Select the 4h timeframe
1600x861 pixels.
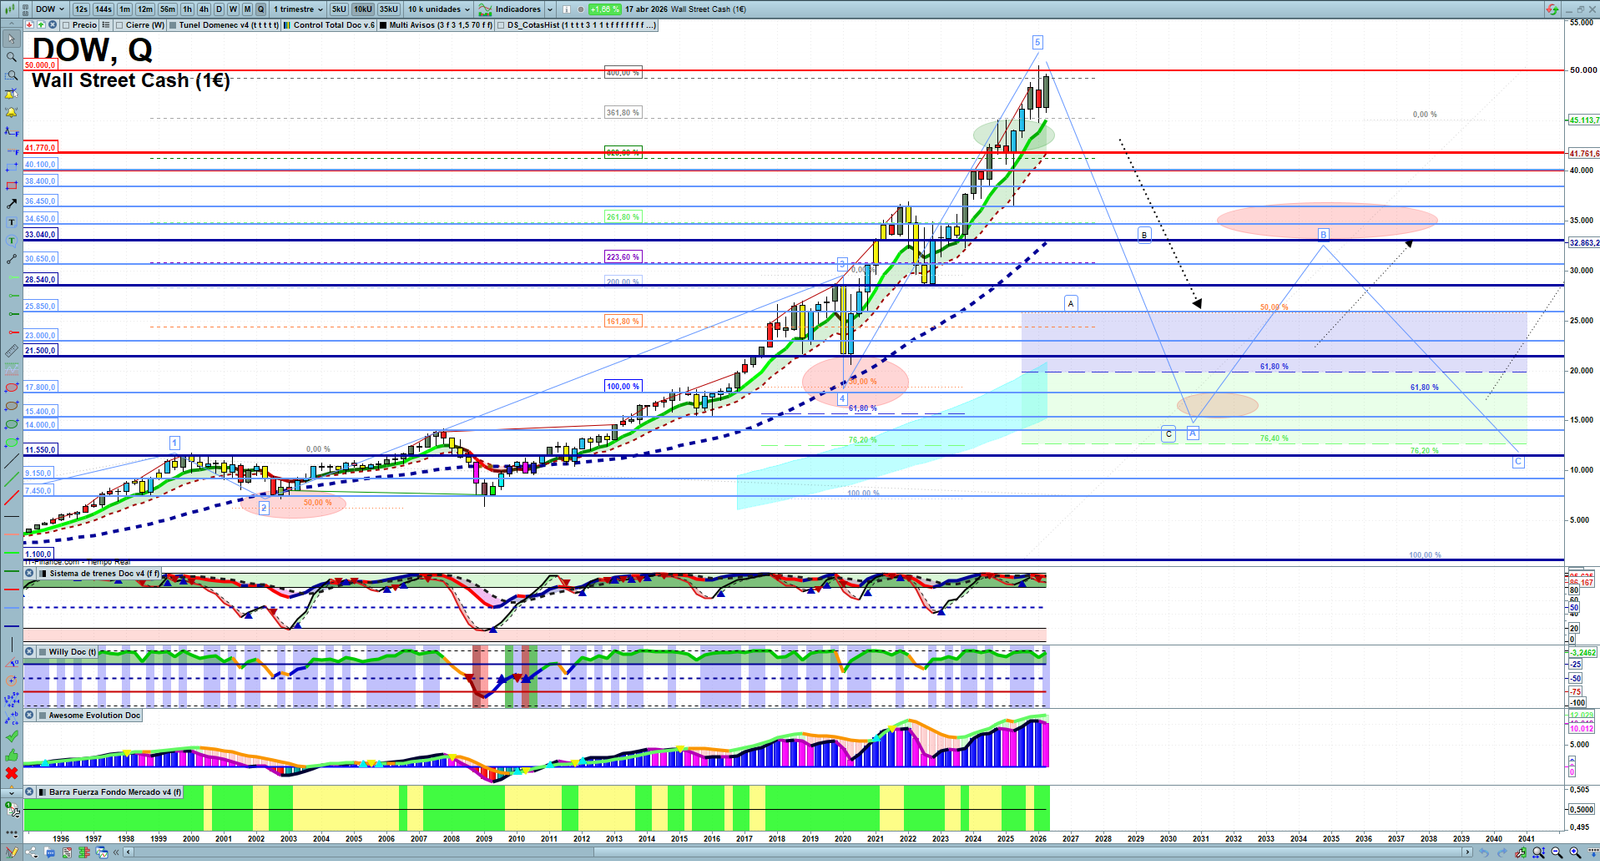(203, 9)
